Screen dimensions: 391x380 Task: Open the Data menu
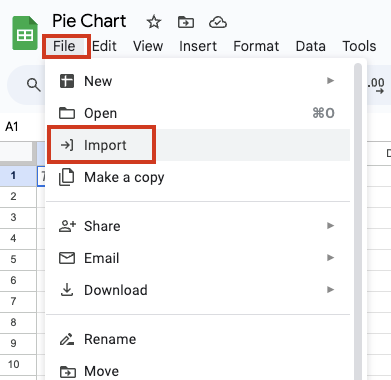pos(310,46)
